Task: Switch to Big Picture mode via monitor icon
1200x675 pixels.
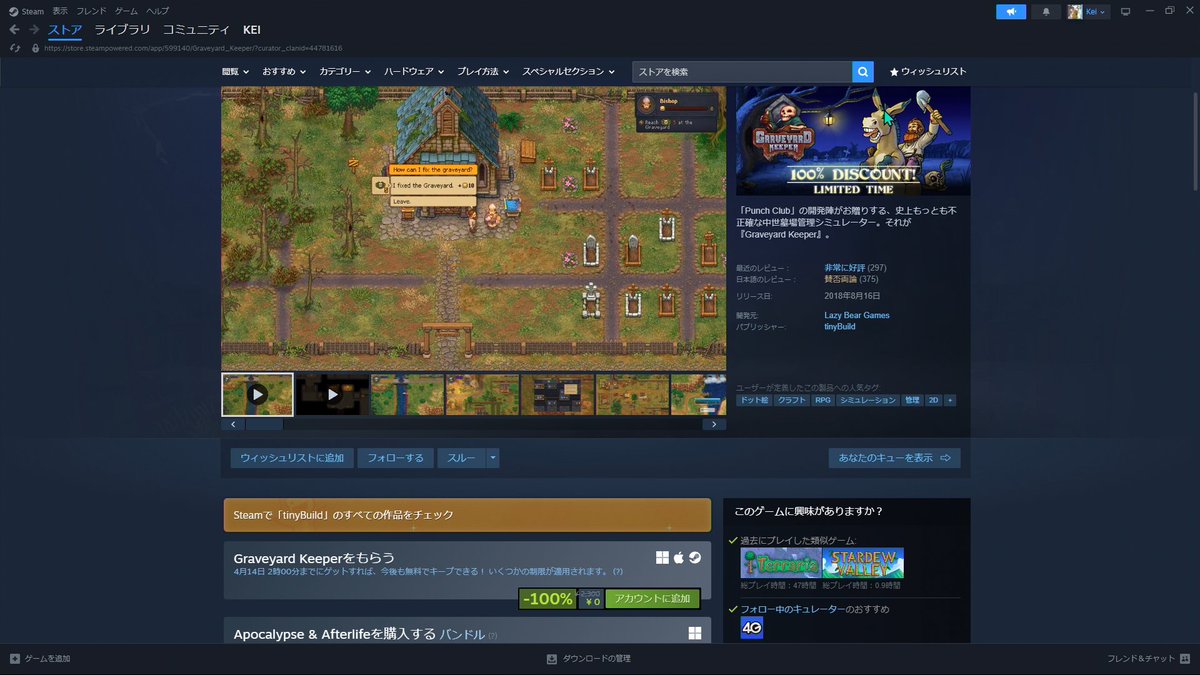Action: [1125, 11]
